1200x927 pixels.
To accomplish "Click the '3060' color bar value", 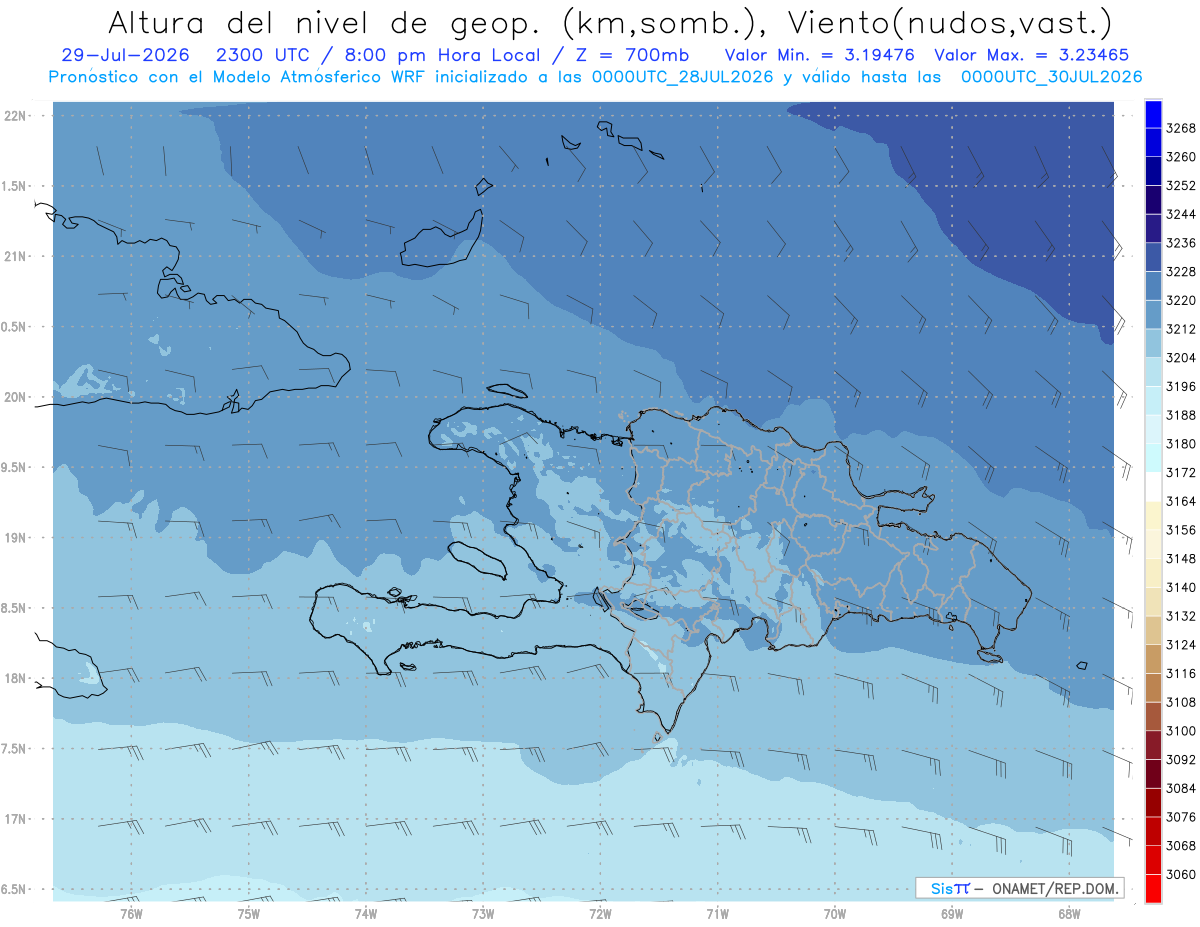I will pos(1181,875).
